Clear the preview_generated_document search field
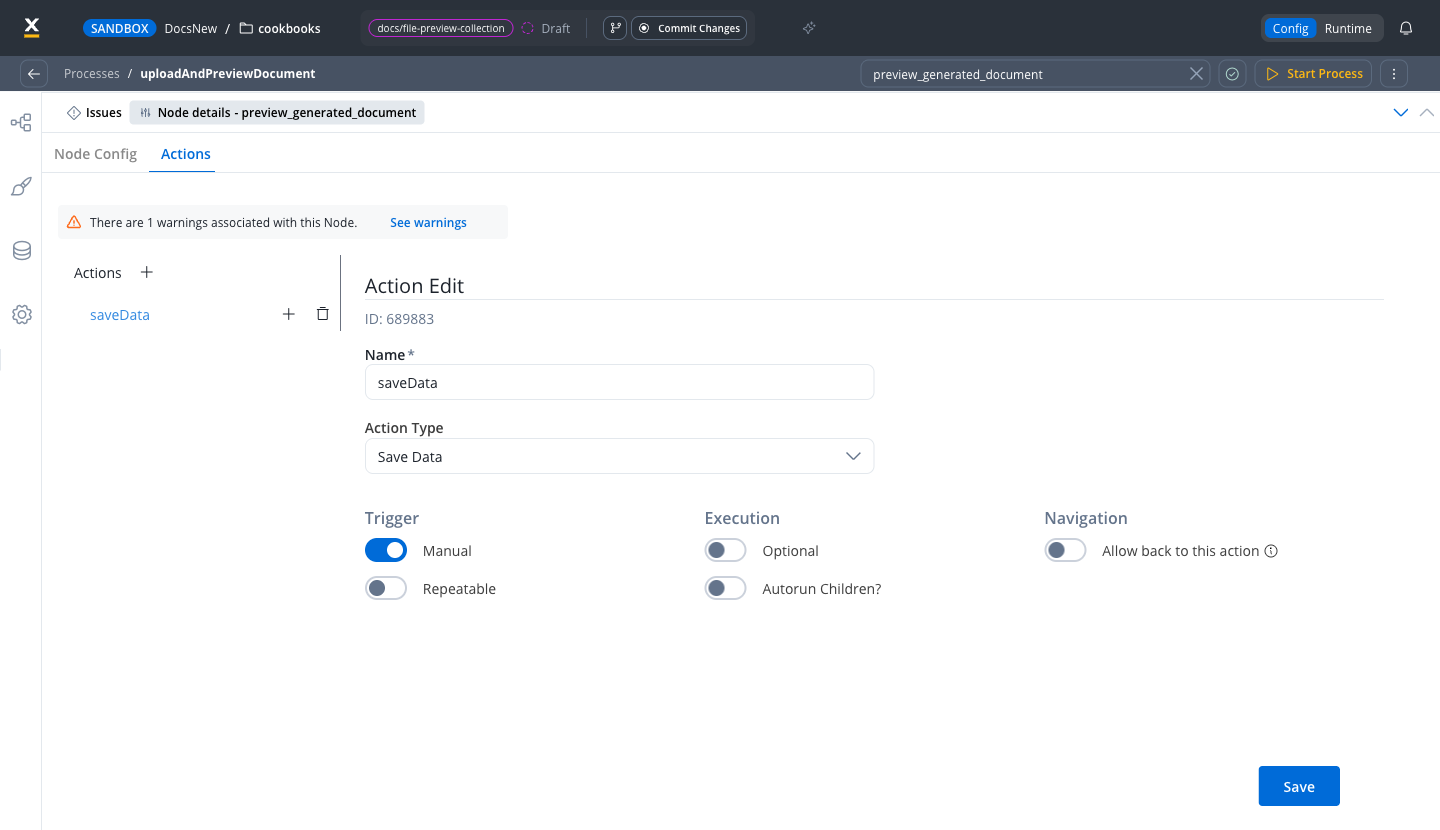This screenshot has width=1440, height=830. click(x=1196, y=74)
